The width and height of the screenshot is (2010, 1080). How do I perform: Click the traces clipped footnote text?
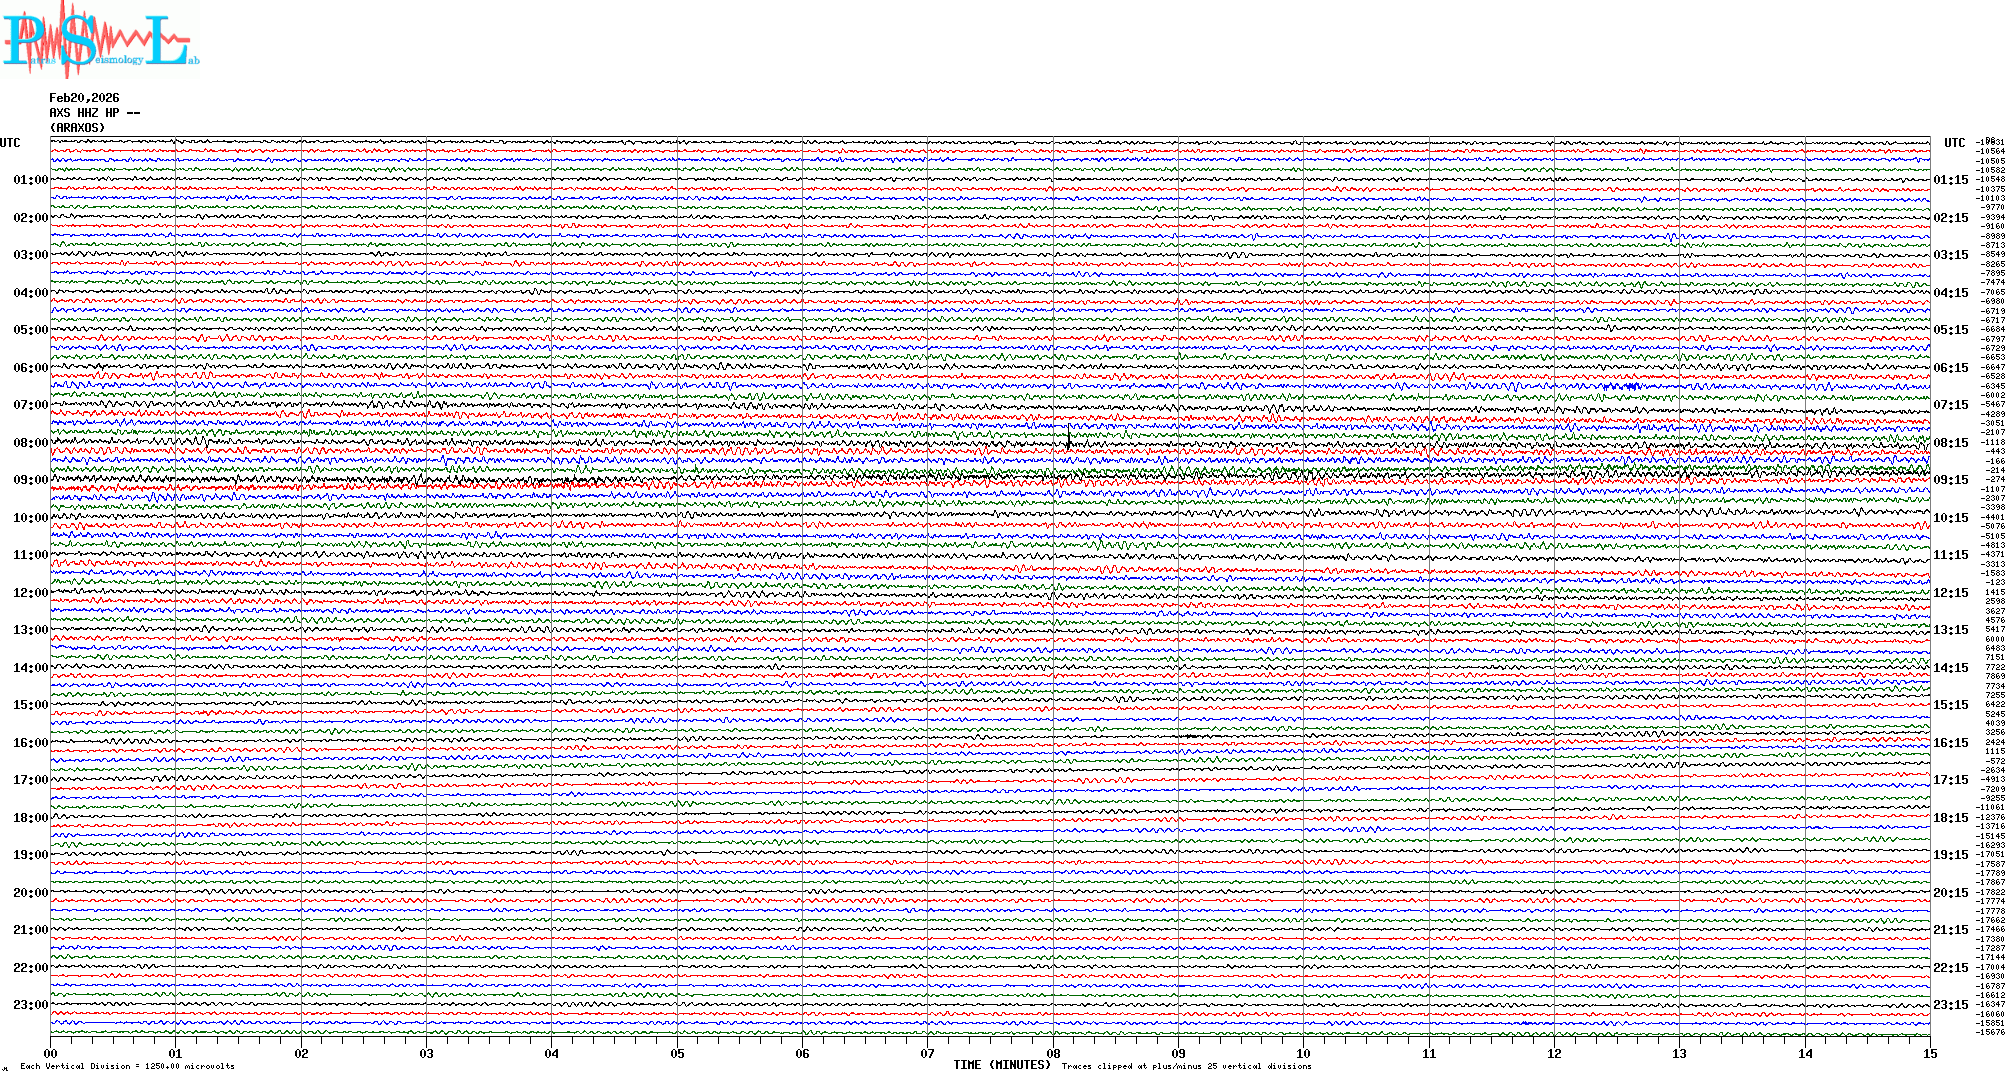click(x=1186, y=1066)
